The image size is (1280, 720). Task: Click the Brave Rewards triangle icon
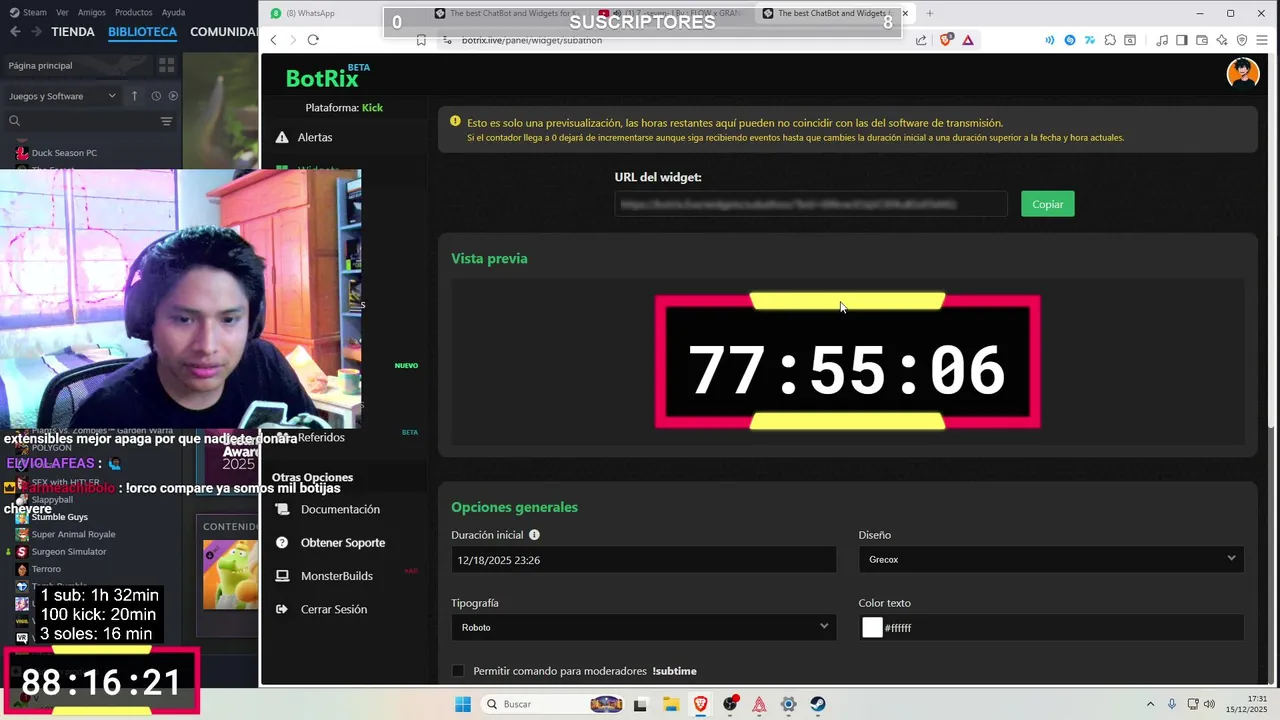click(968, 40)
